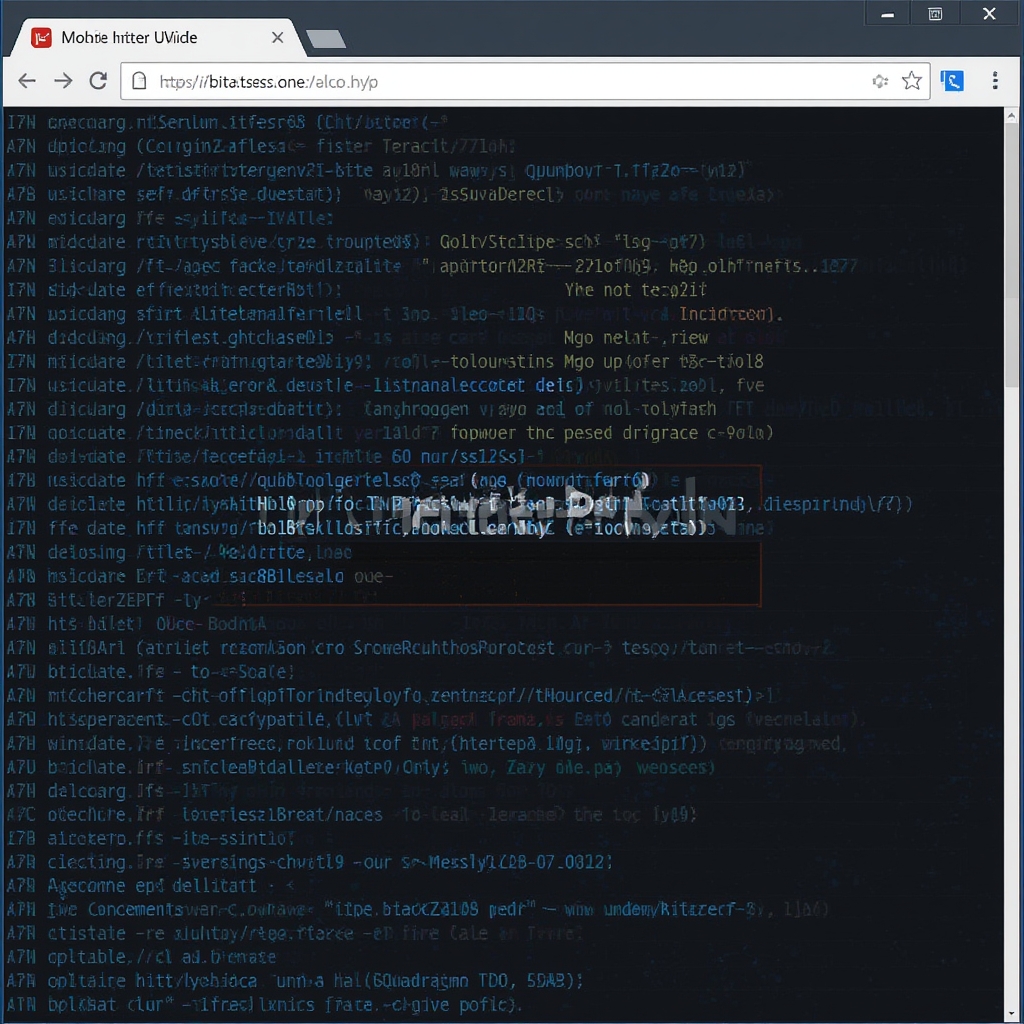
Task: Restore the window with maximize button
Action: pyautogui.click(x=935, y=13)
